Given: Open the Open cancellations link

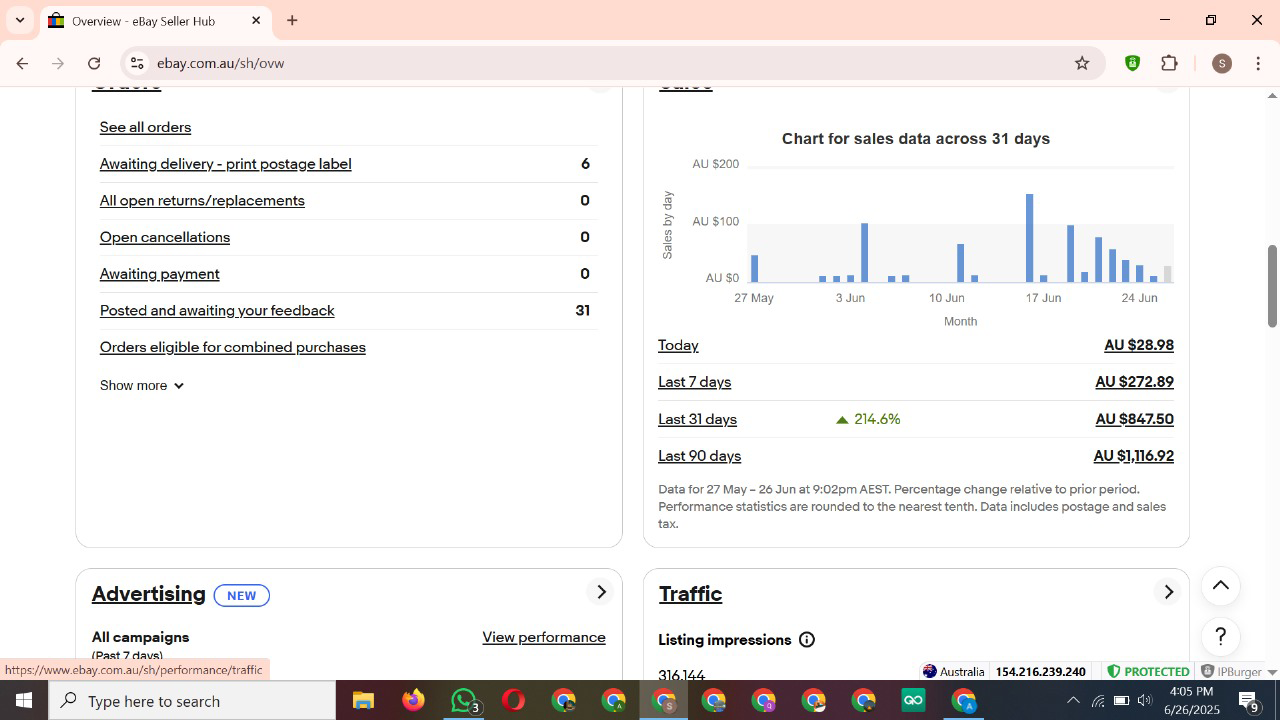Looking at the screenshot, I should 165,237.
